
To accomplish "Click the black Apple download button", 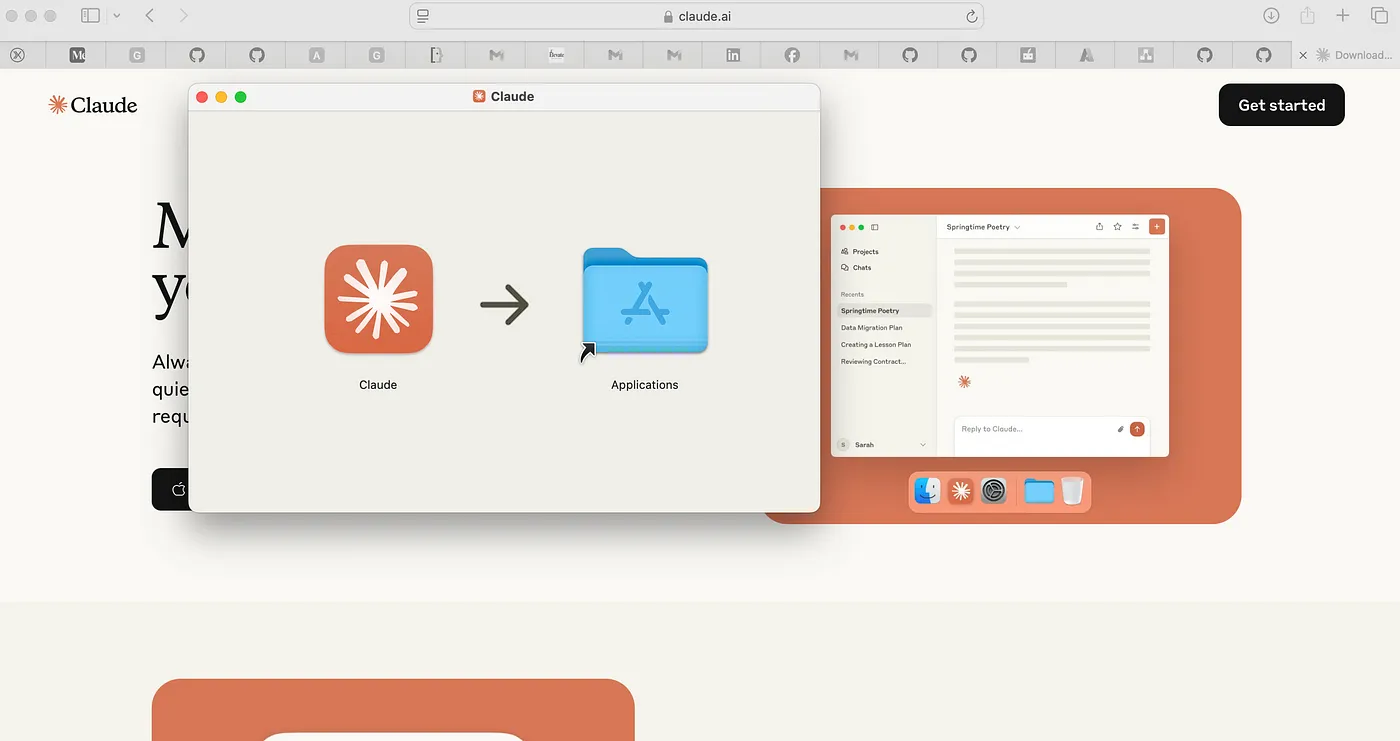I will pyautogui.click(x=171, y=489).
